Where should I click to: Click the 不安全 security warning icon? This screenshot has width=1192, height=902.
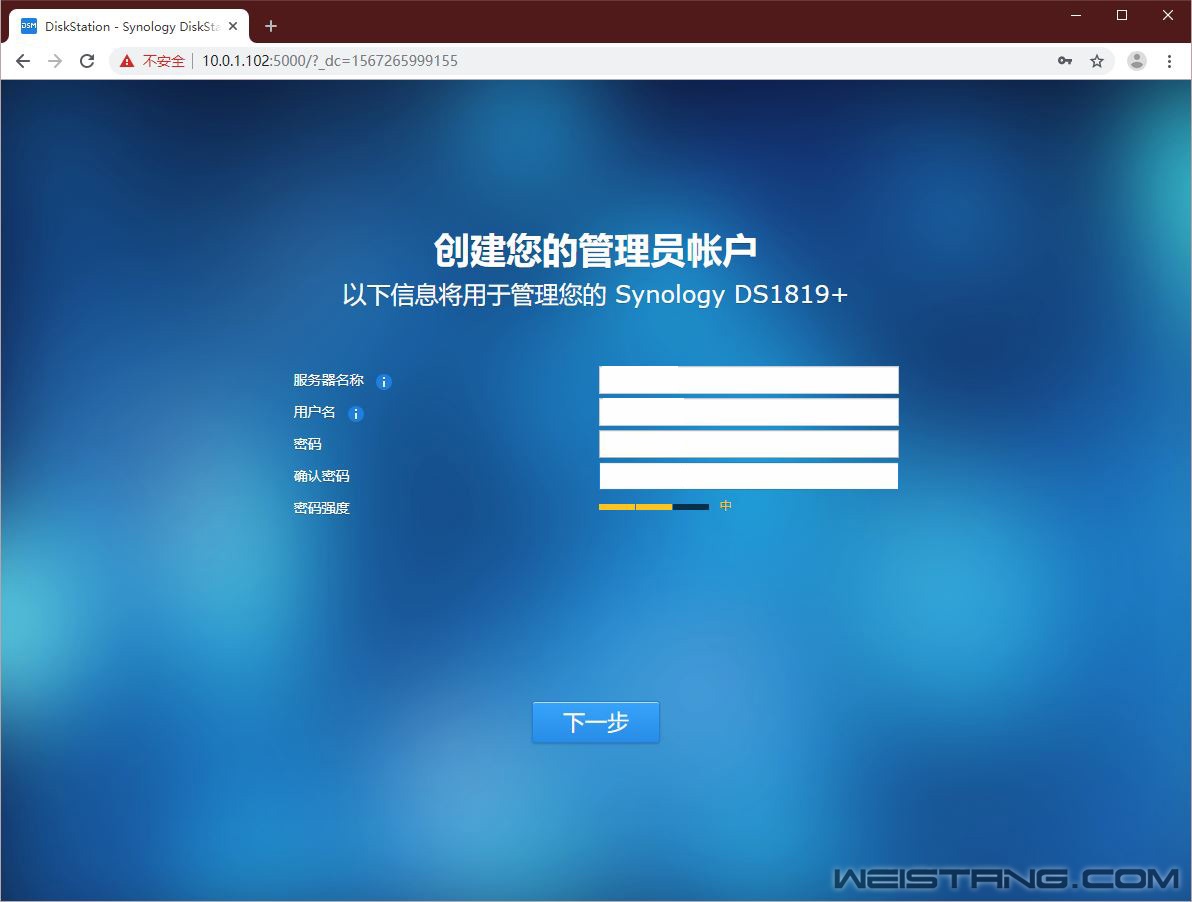pyautogui.click(x=127, y=61)
